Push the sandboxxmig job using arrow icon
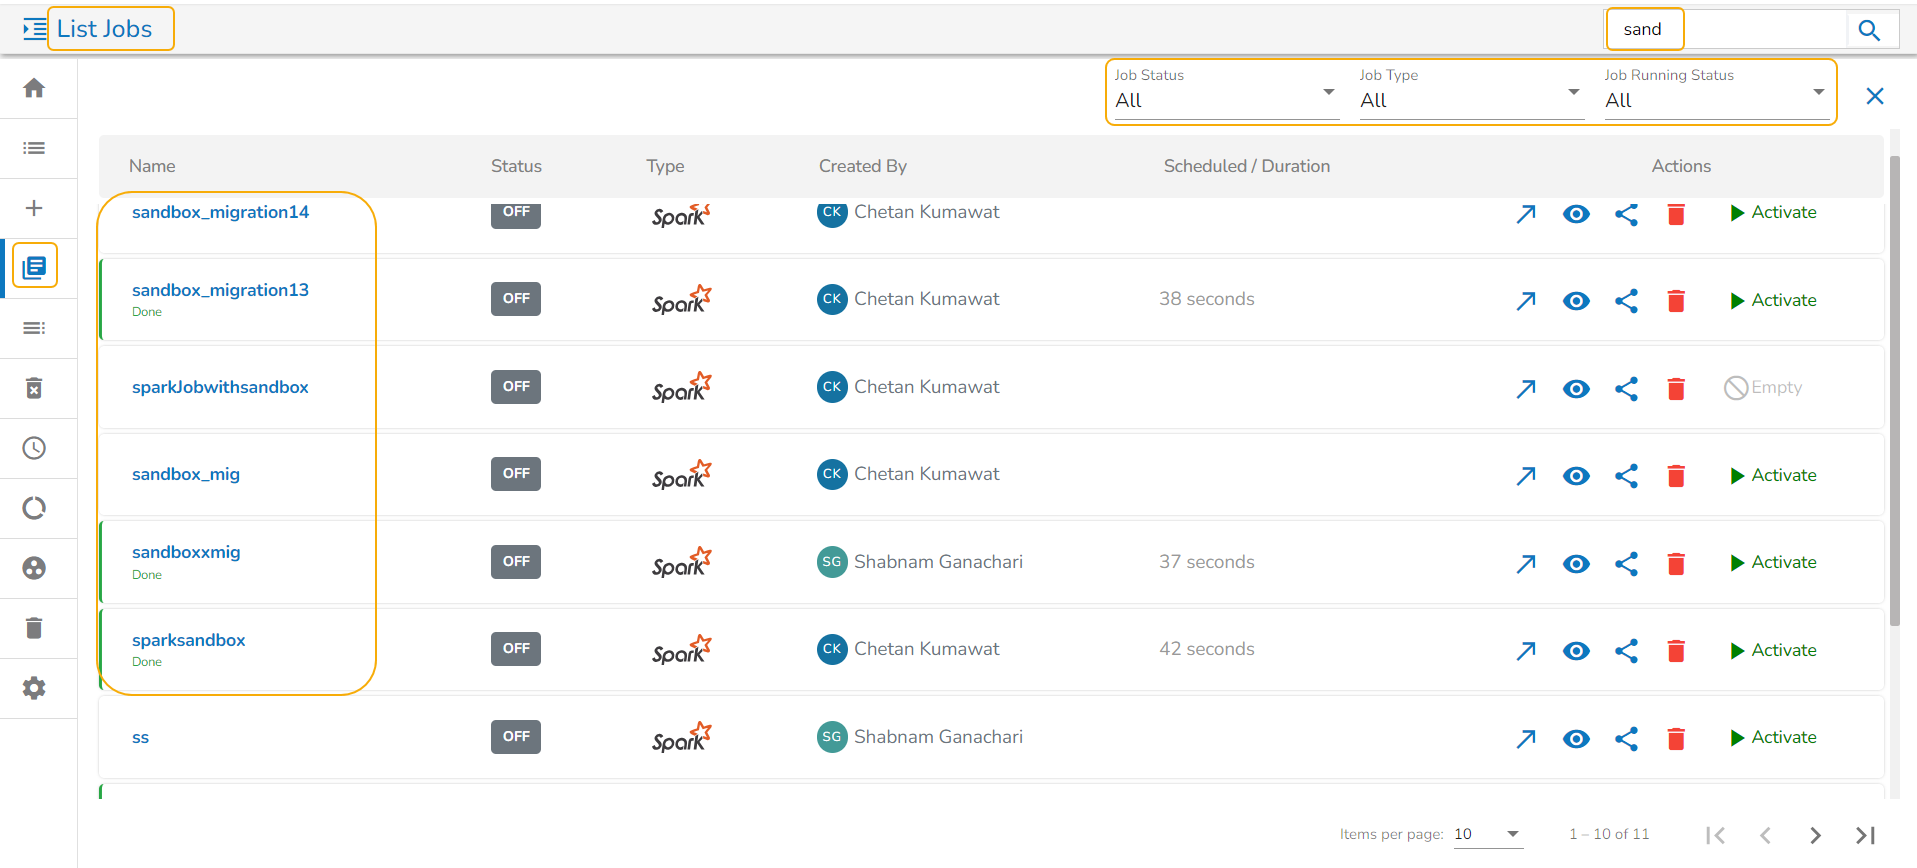 (x=1525, y=564)
